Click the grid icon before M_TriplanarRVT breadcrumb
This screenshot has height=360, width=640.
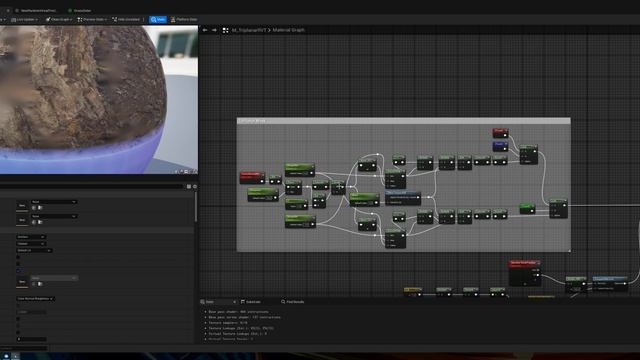[225, 30]
